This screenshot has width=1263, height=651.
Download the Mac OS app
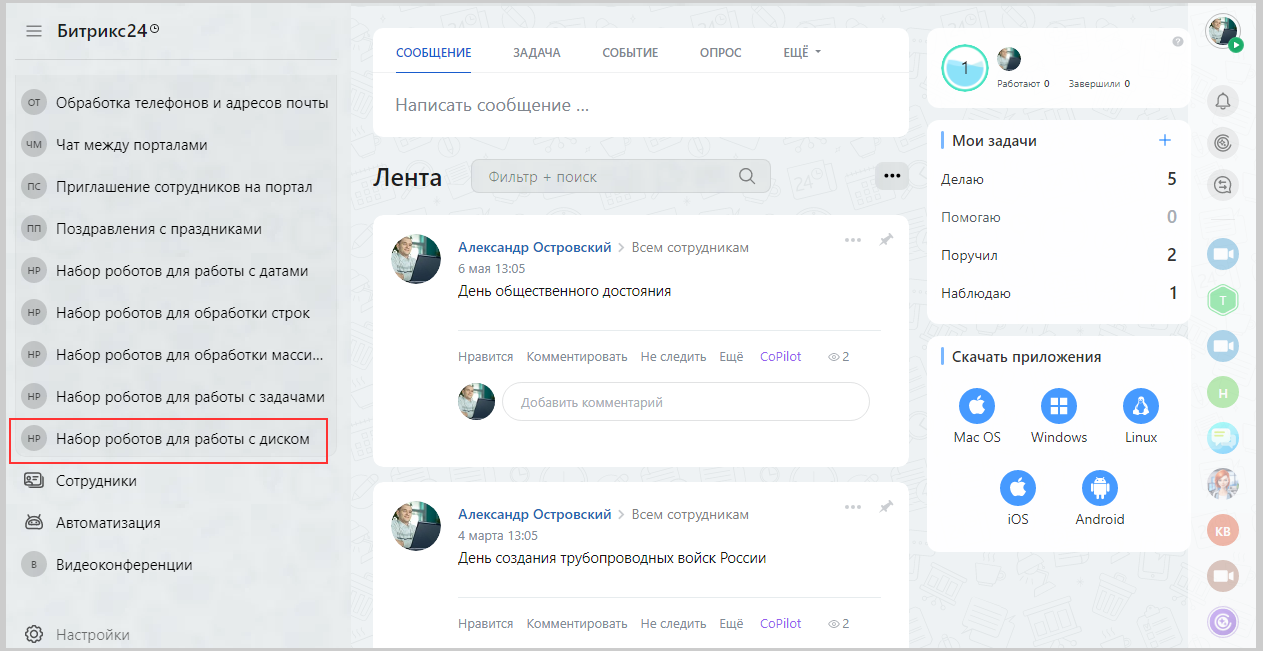click(x=977, y=407)
